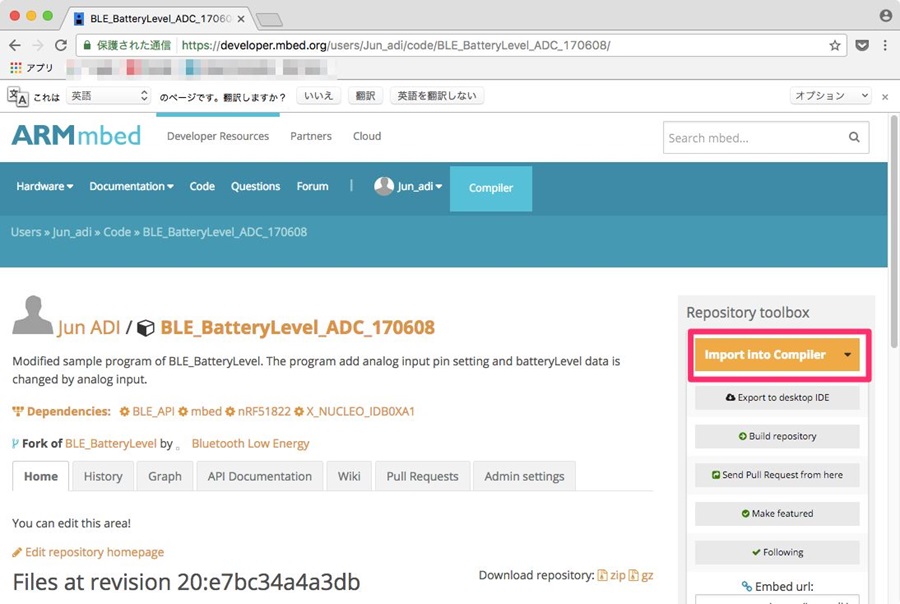
Task: Click the Send Pull Request from here button
Action: [779, 475]
